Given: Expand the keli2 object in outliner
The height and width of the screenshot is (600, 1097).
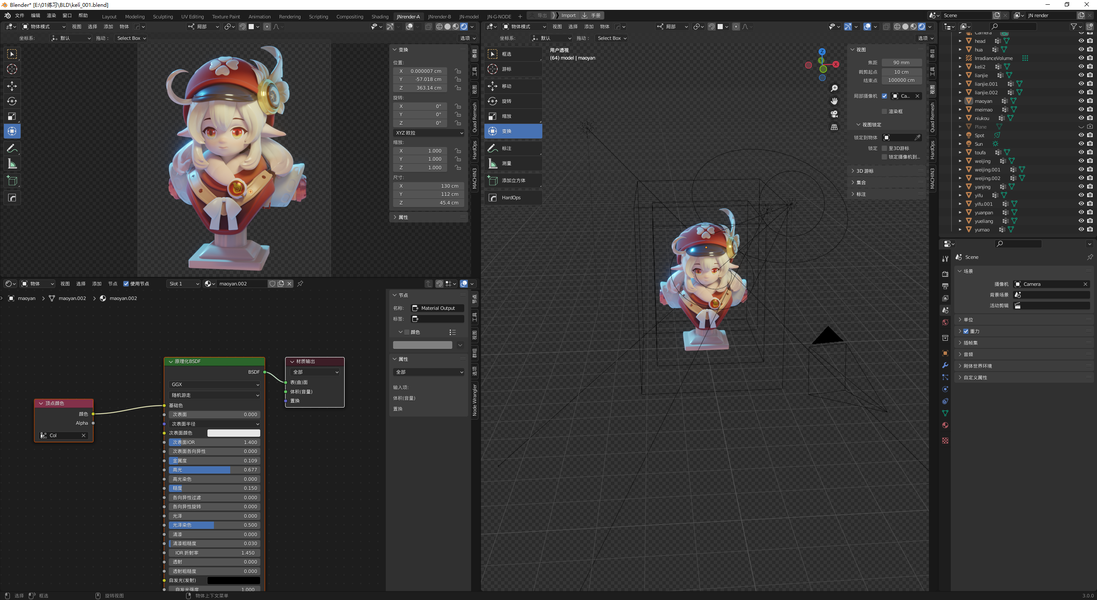Looking at the screenshot, I should click(x=960, y=66).
